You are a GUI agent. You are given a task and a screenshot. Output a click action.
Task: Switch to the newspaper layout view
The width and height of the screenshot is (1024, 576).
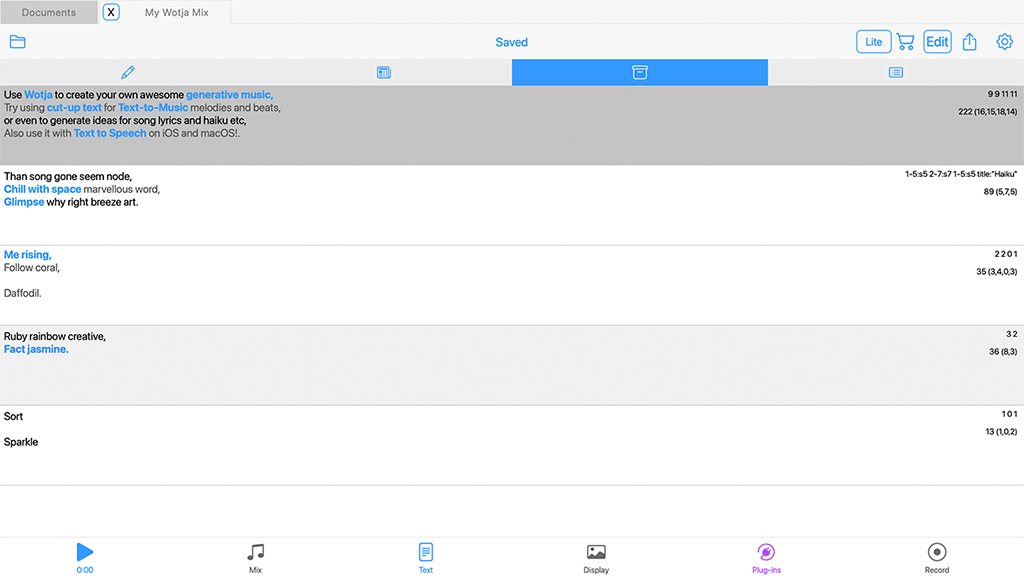(x=383, y=72)
